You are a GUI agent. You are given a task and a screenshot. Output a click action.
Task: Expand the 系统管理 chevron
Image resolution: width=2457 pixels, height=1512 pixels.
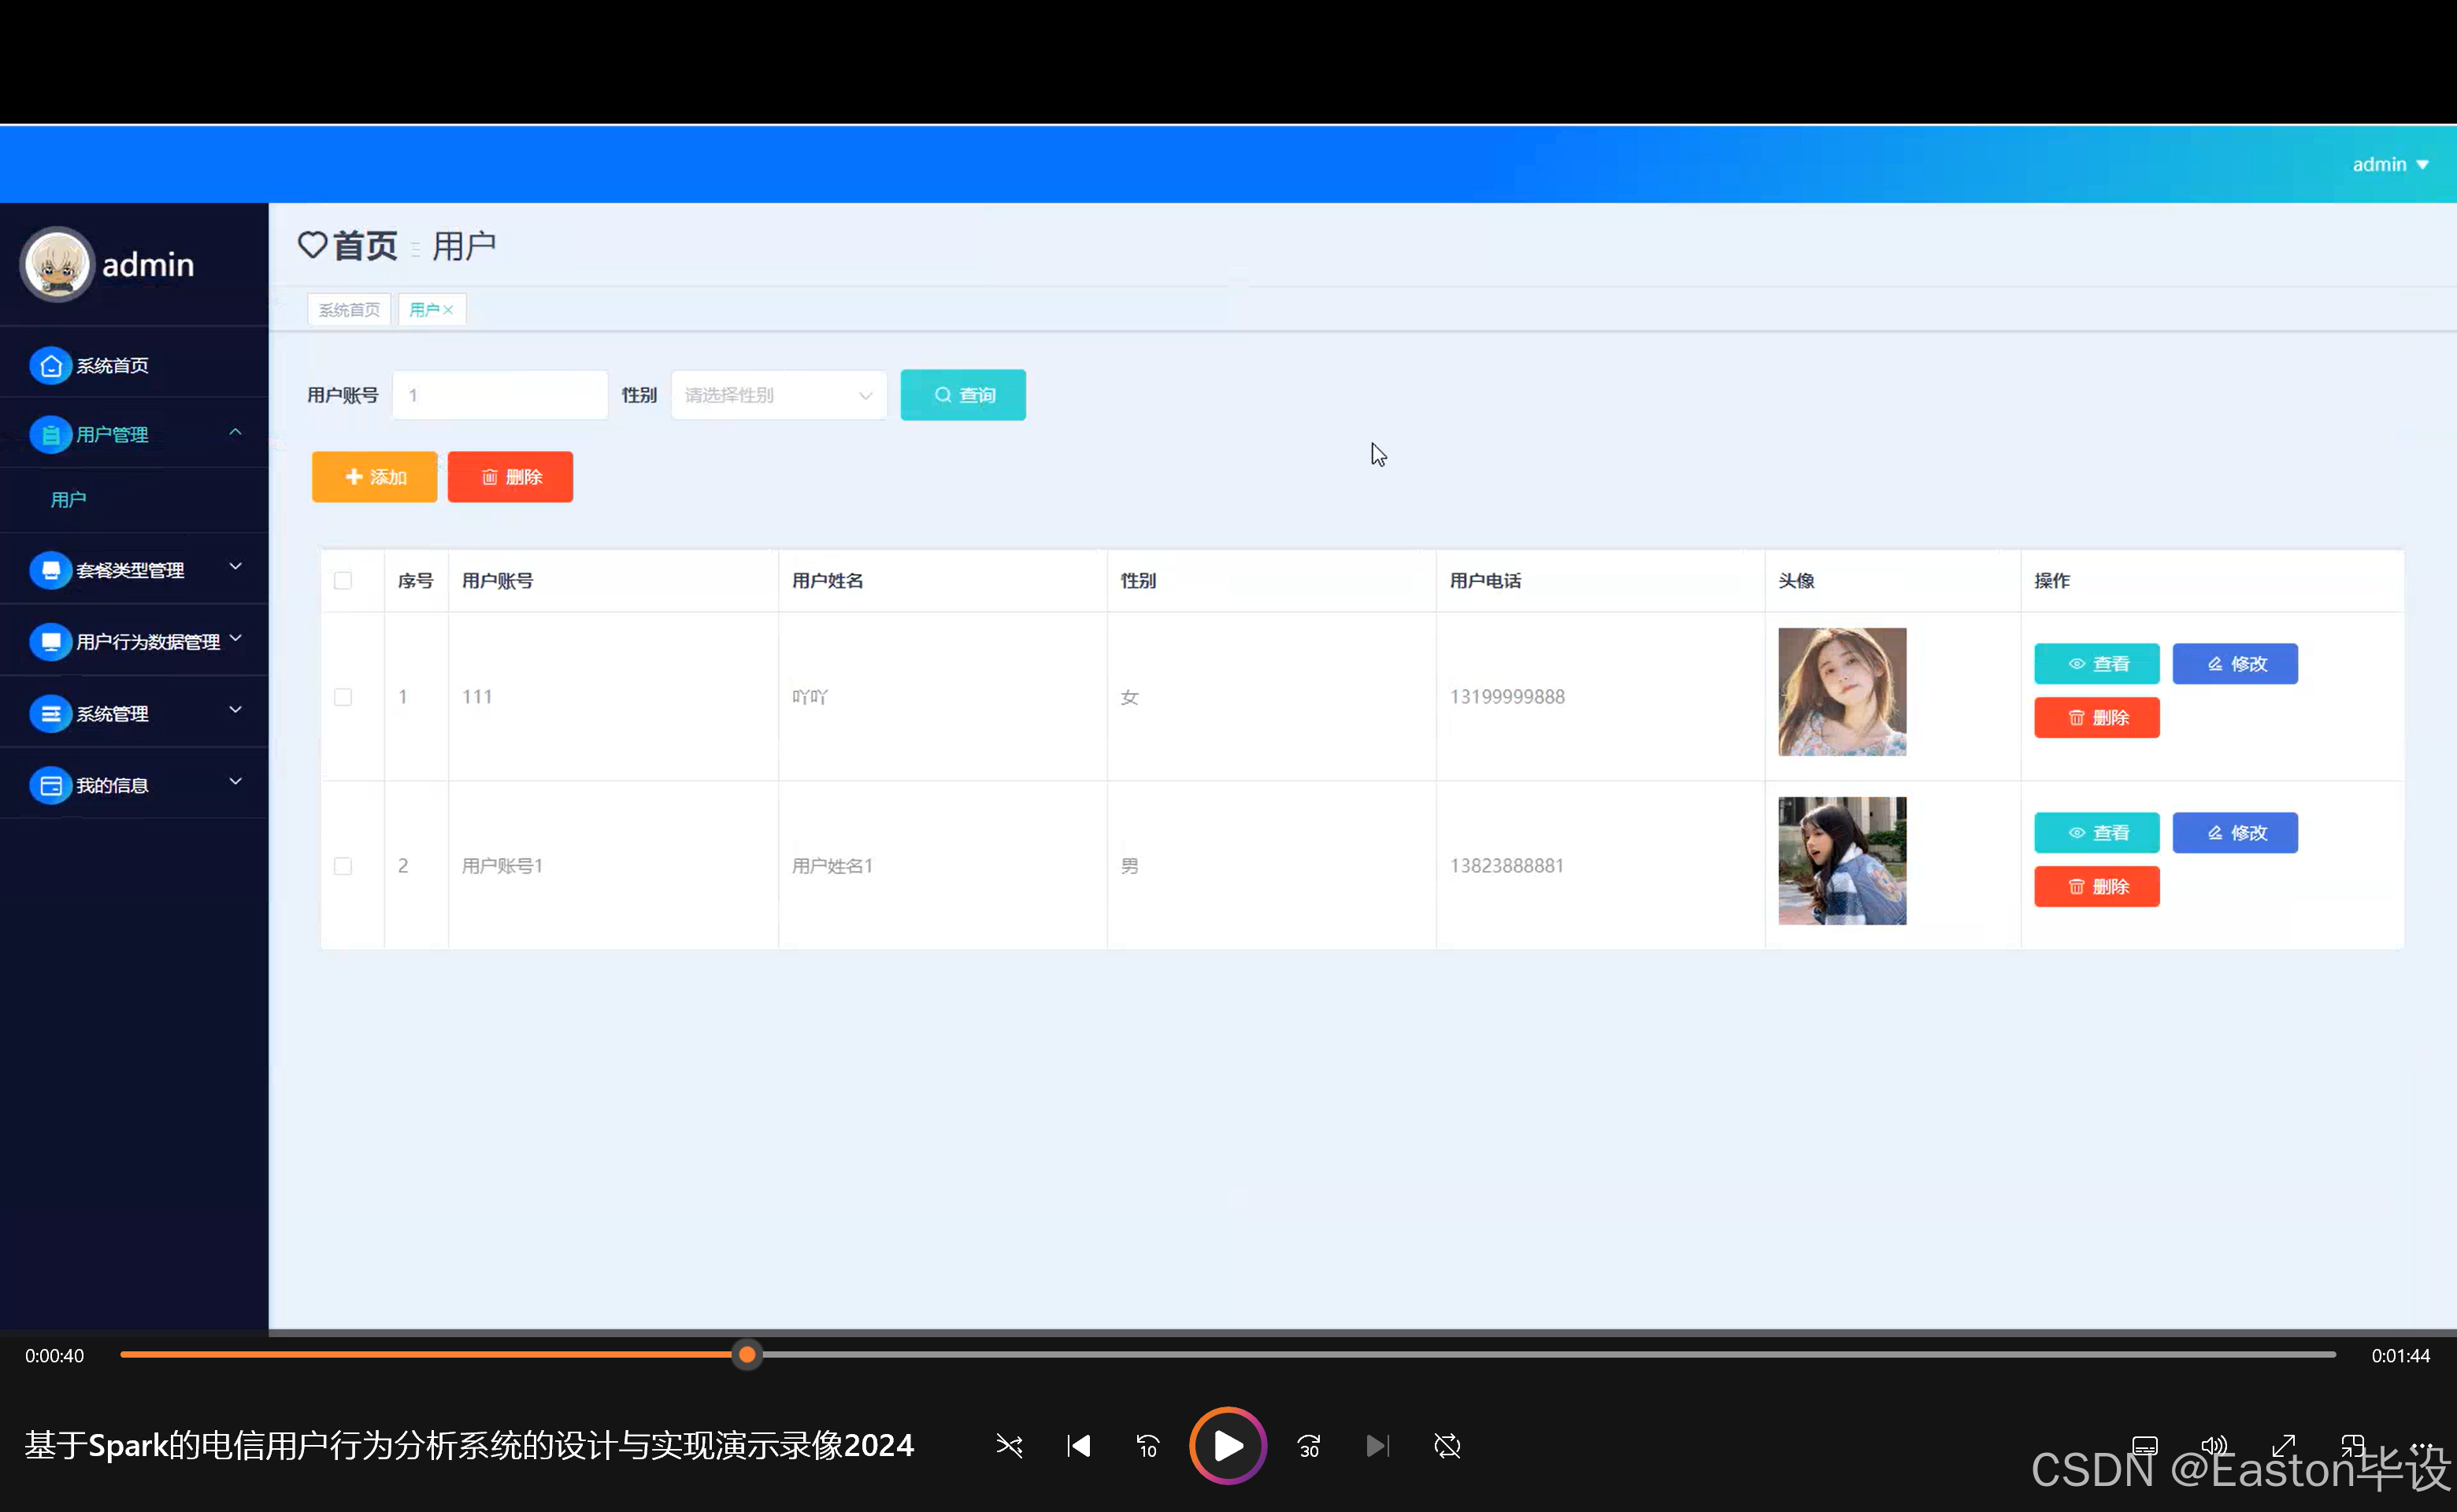click(235, 710)
